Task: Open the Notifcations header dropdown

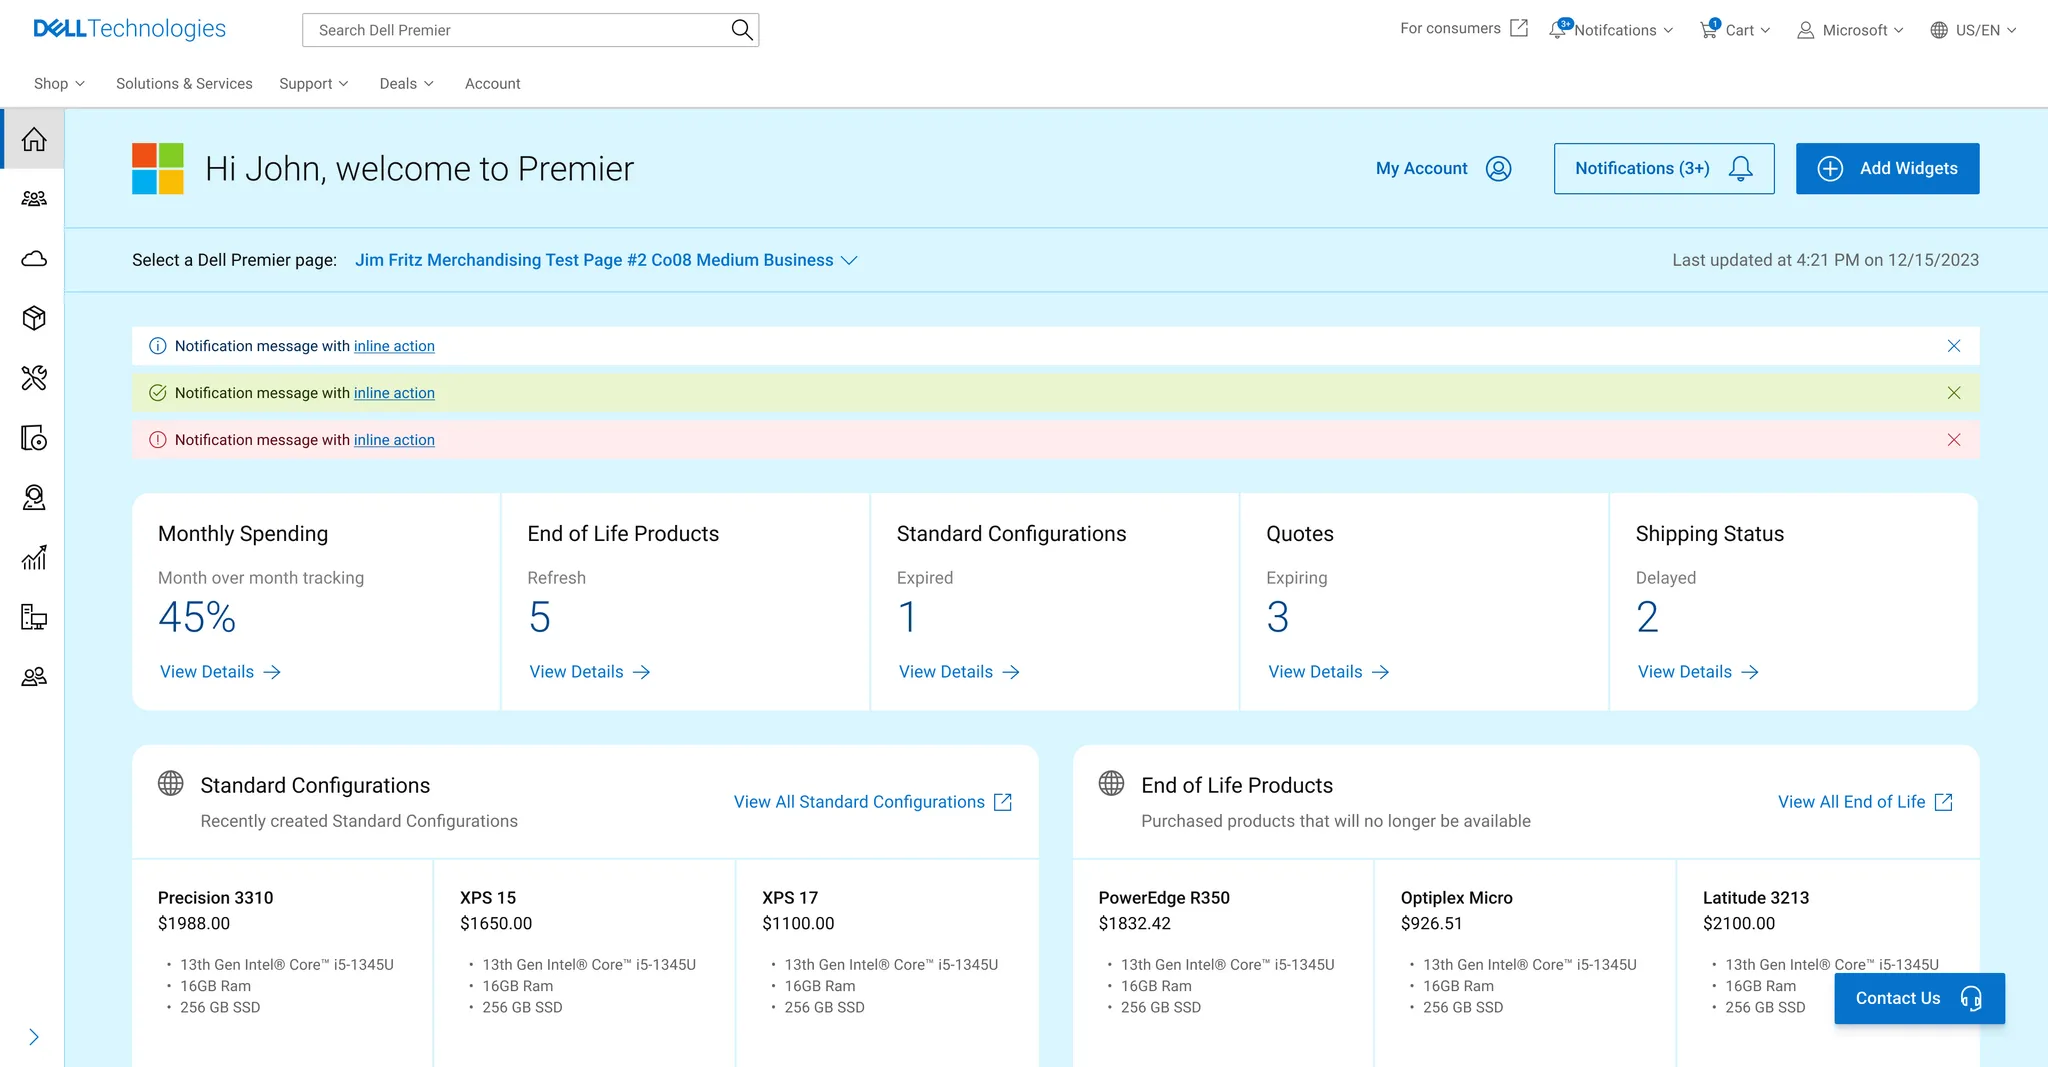Action: (1611, 30)
